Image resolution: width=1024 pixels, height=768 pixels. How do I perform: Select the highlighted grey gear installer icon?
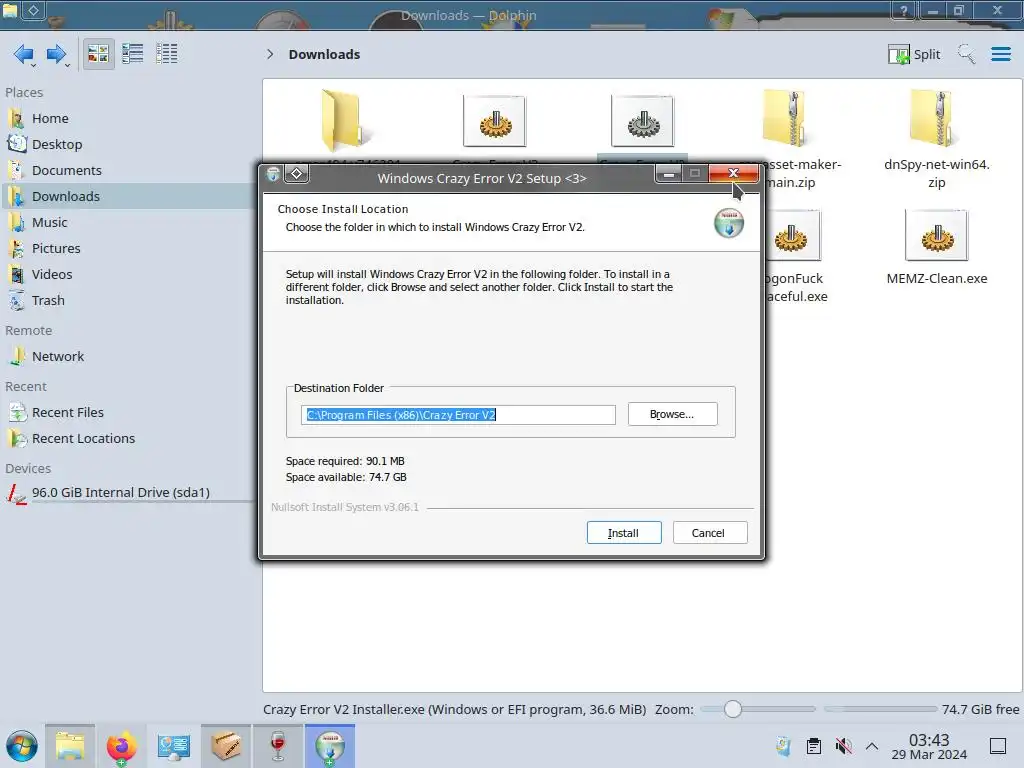(643, 121)
